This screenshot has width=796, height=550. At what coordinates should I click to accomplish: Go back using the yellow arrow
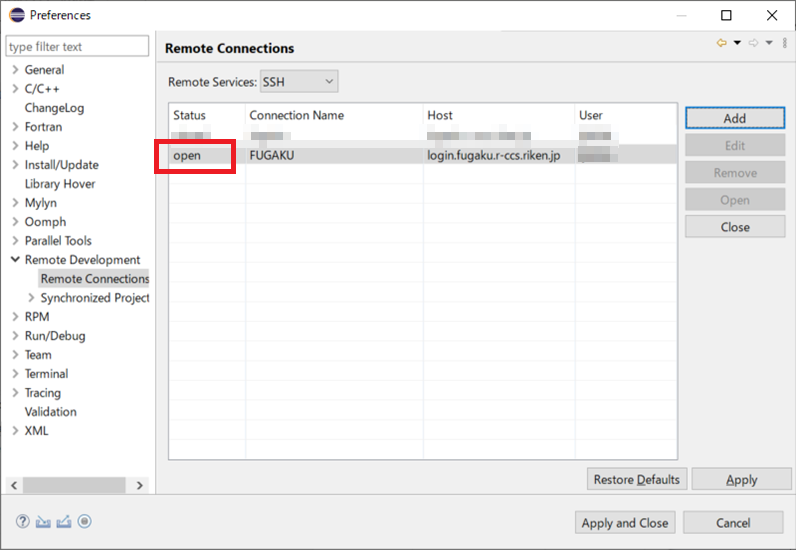coord(721,43)
